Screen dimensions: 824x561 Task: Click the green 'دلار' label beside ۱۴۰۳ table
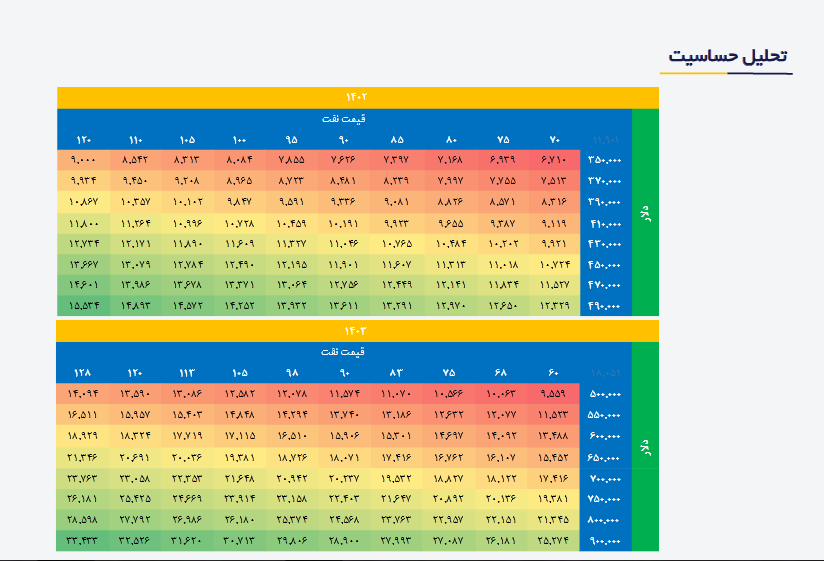click(646, 446)
